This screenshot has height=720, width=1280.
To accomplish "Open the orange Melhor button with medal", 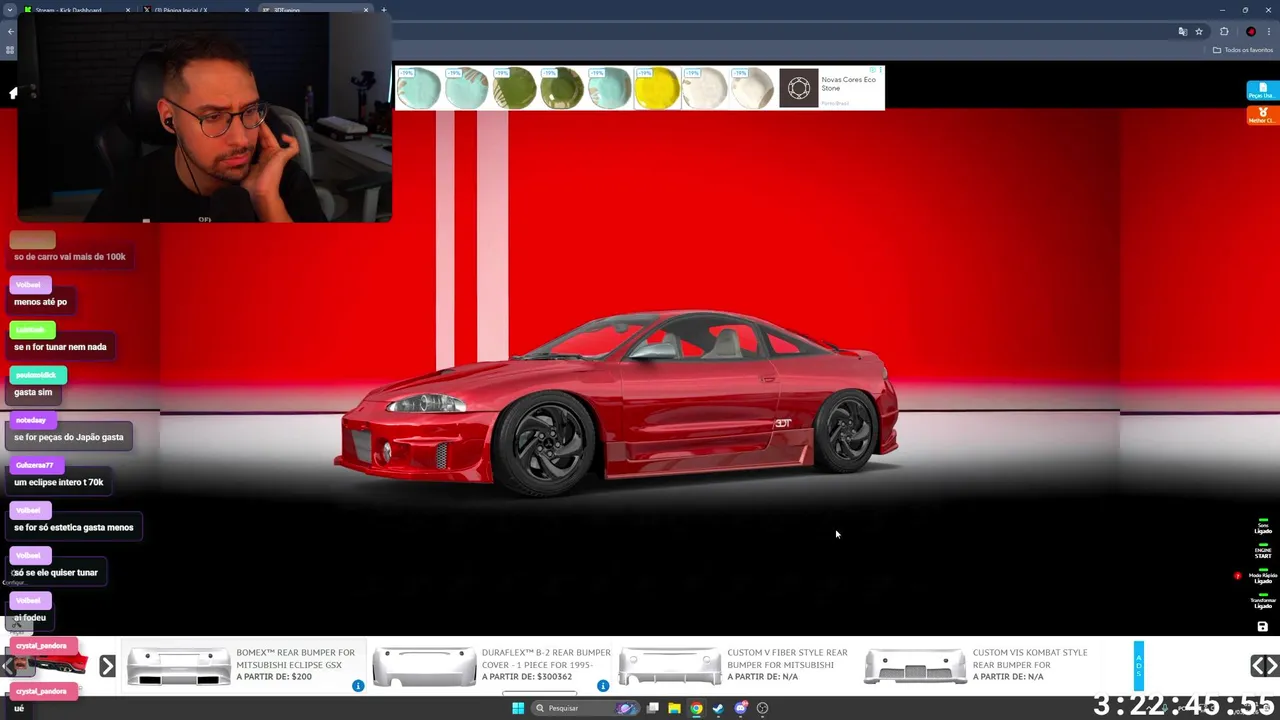I will (1262, 116).
